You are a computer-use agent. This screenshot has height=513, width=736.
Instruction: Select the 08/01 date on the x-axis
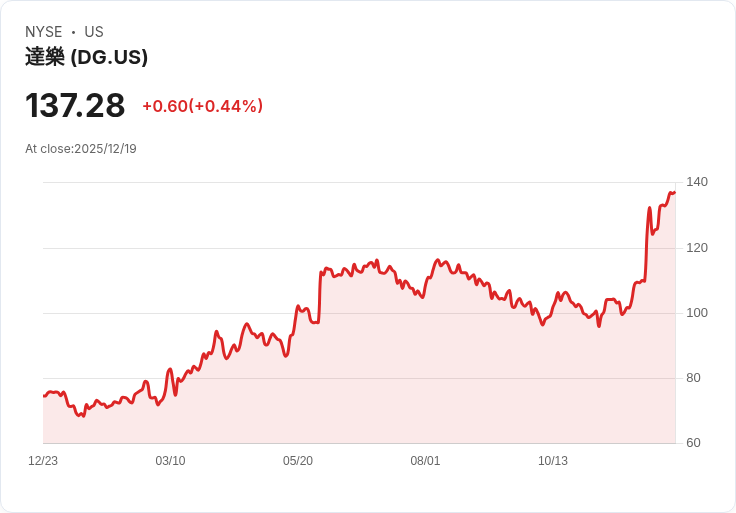coord(425,461)
